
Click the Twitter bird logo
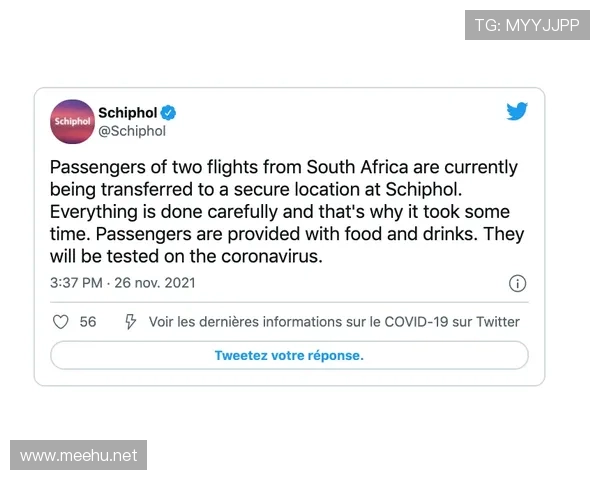pos(516,112)
